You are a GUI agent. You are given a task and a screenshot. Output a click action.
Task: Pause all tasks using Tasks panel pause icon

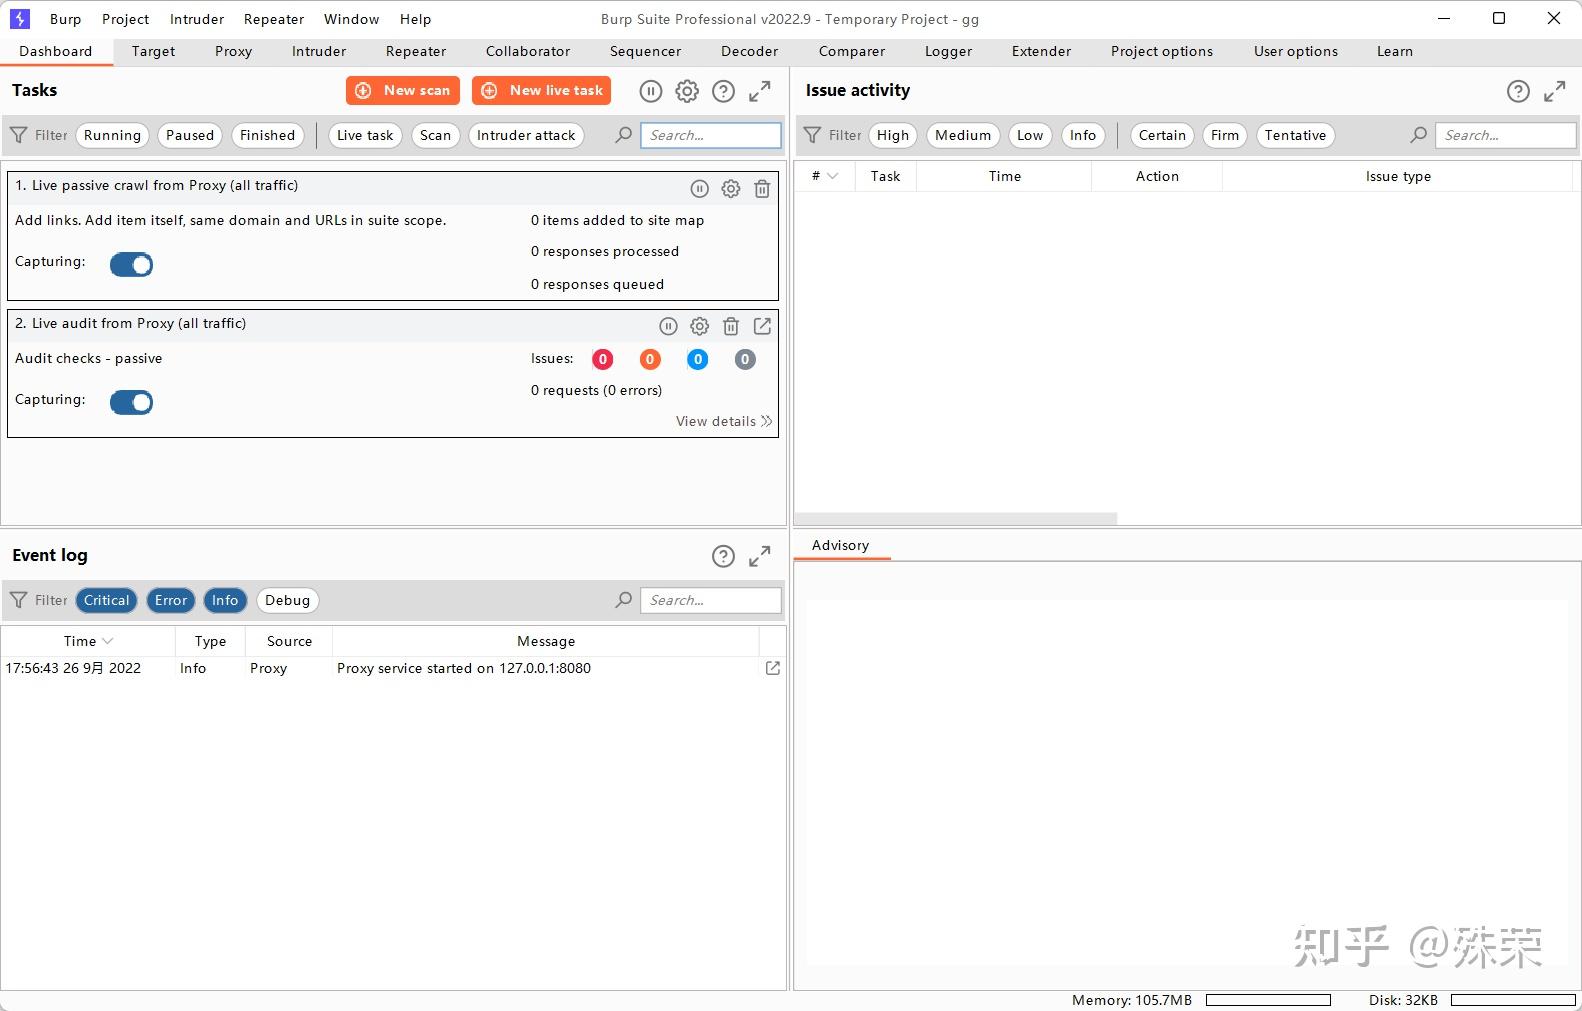click(650, 91)
